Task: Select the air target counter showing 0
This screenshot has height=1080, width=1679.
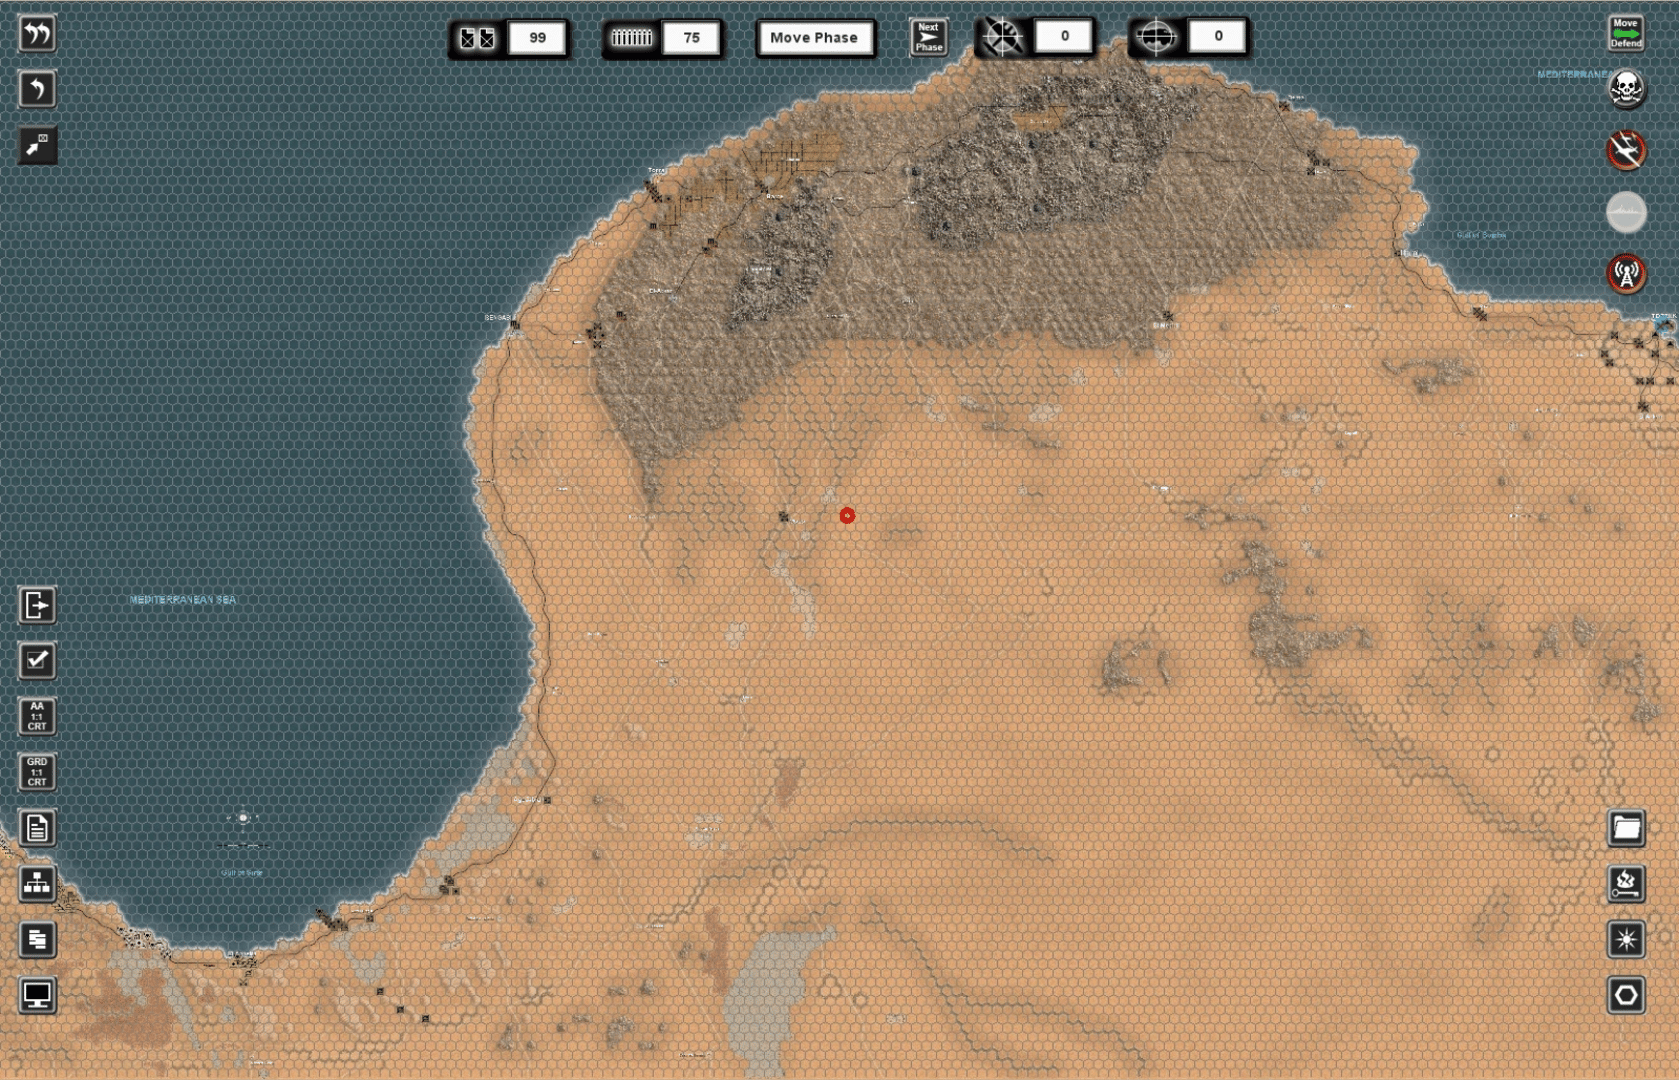Action: click(1064, 36)
